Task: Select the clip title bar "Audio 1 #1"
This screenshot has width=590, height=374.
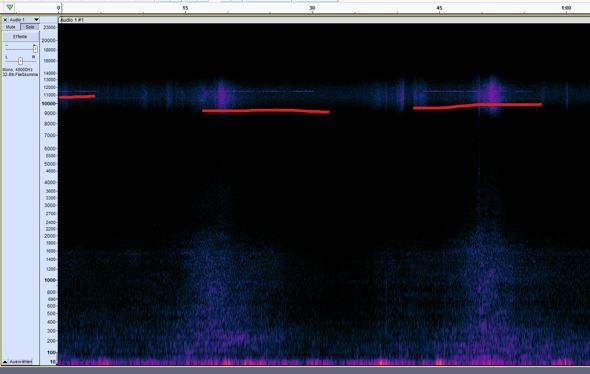Action: coord(324,20)
